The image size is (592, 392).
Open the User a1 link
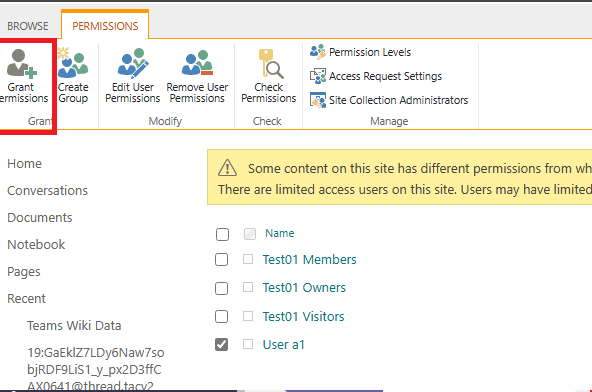click(284, 344)
